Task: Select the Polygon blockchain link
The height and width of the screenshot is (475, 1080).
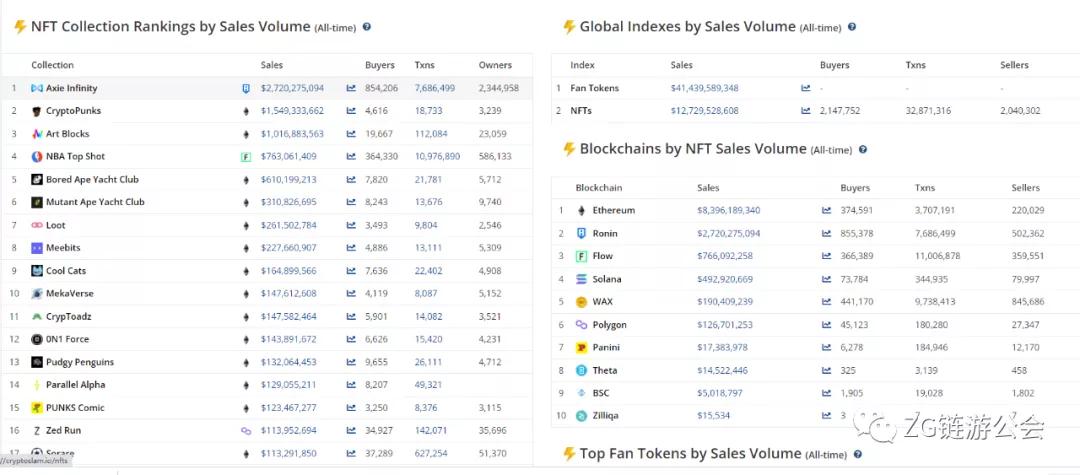Action: coord(609,325)
